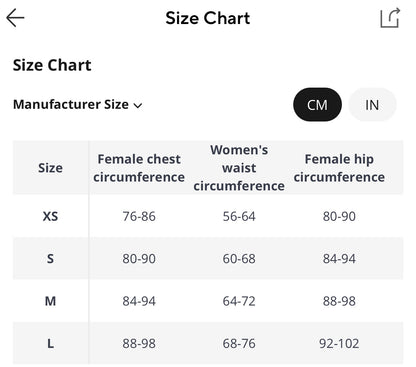Screen dimensions: 416x367
Task: Click the bold Size Chart section heading
Action: [52, 65]
